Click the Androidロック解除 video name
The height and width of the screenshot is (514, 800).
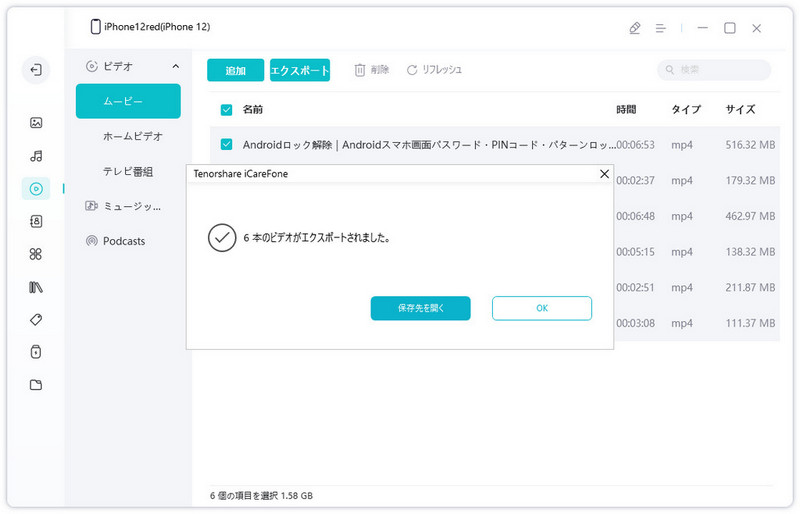pos(429,145)
